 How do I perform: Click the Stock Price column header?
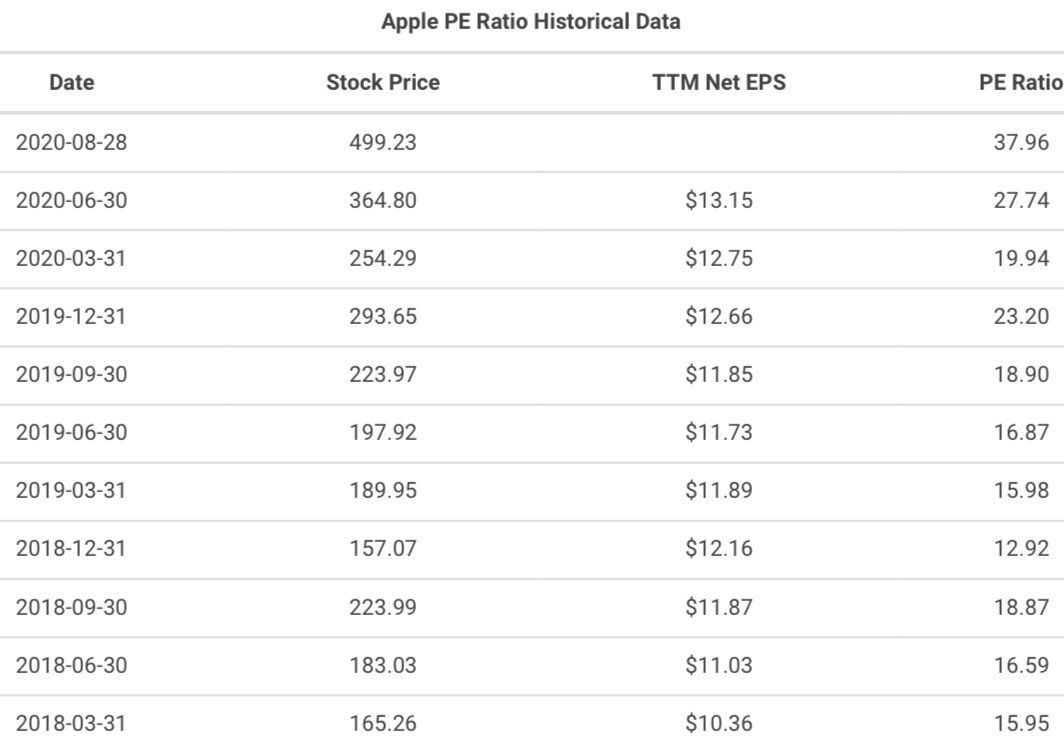[x=383, y=82]
